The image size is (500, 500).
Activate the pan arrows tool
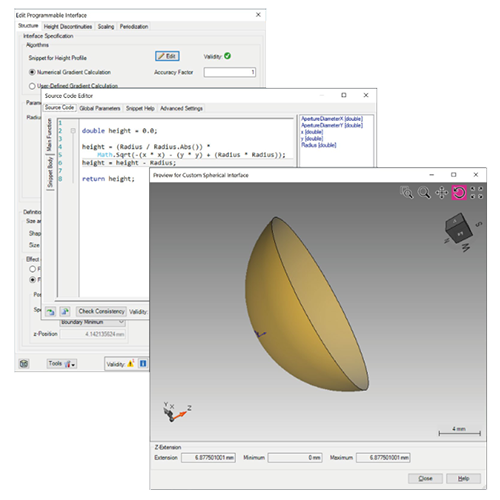point(442,192)
